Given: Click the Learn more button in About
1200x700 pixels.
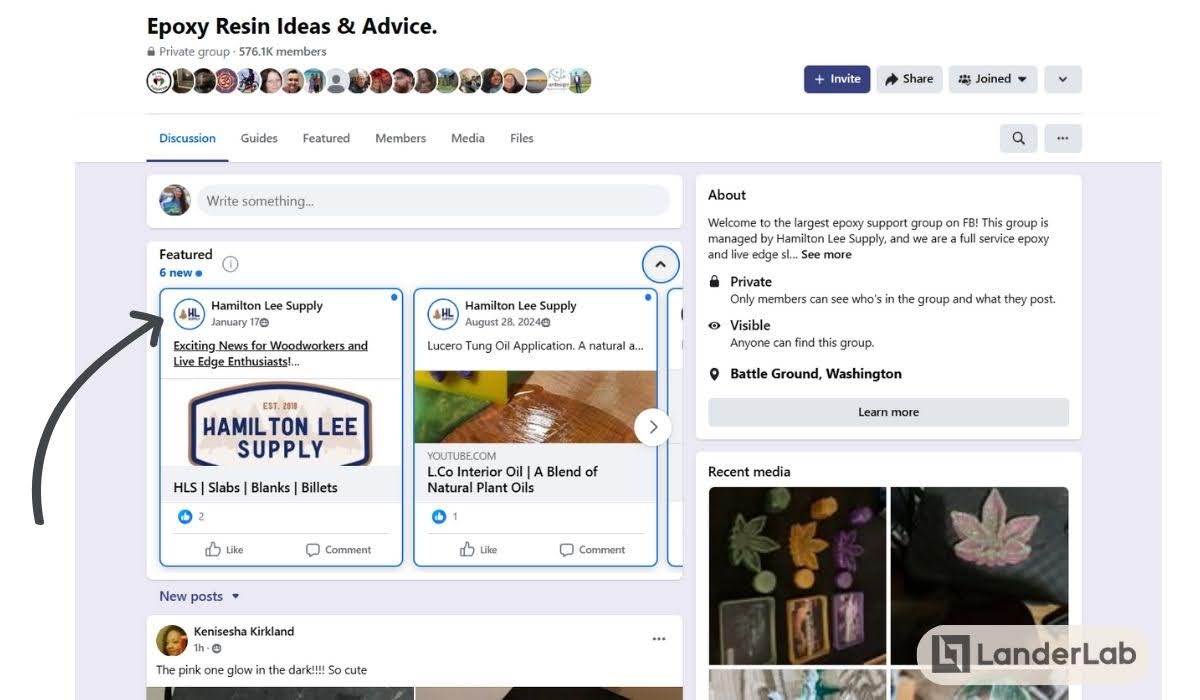Looking at the screenshot, I should (888, 412).
